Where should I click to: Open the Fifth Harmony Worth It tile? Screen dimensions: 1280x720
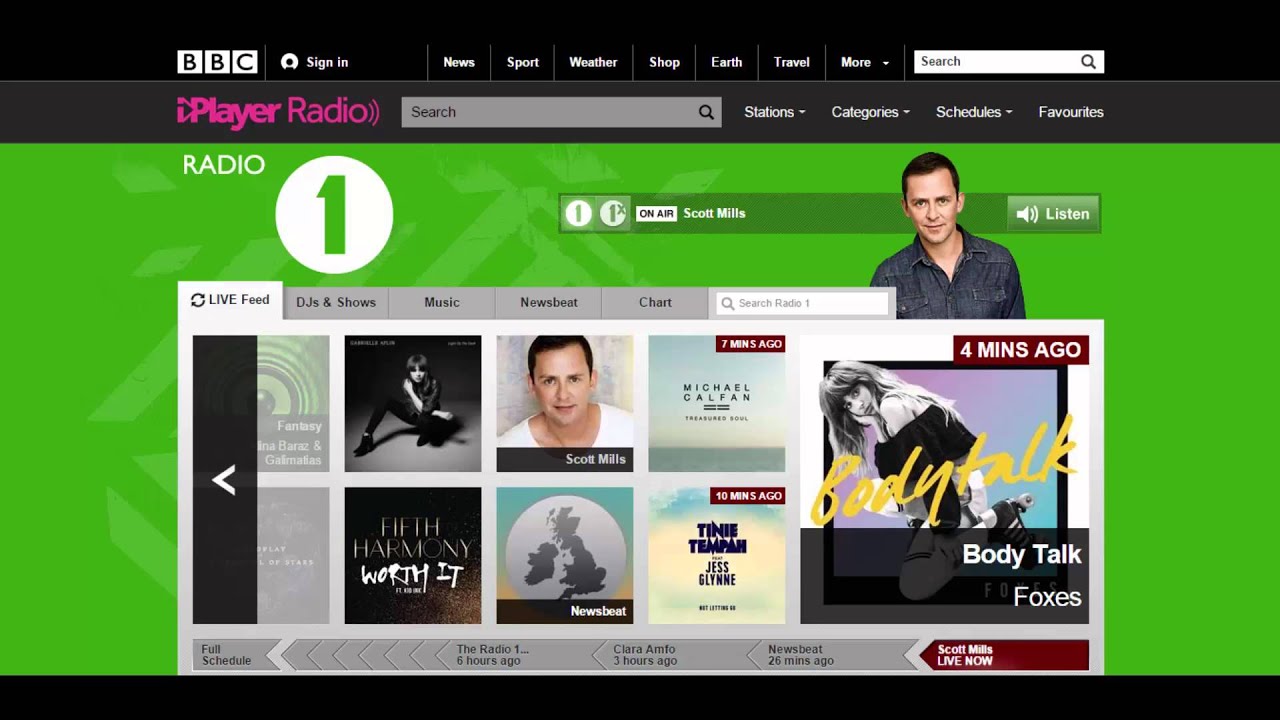coord(413,555)
